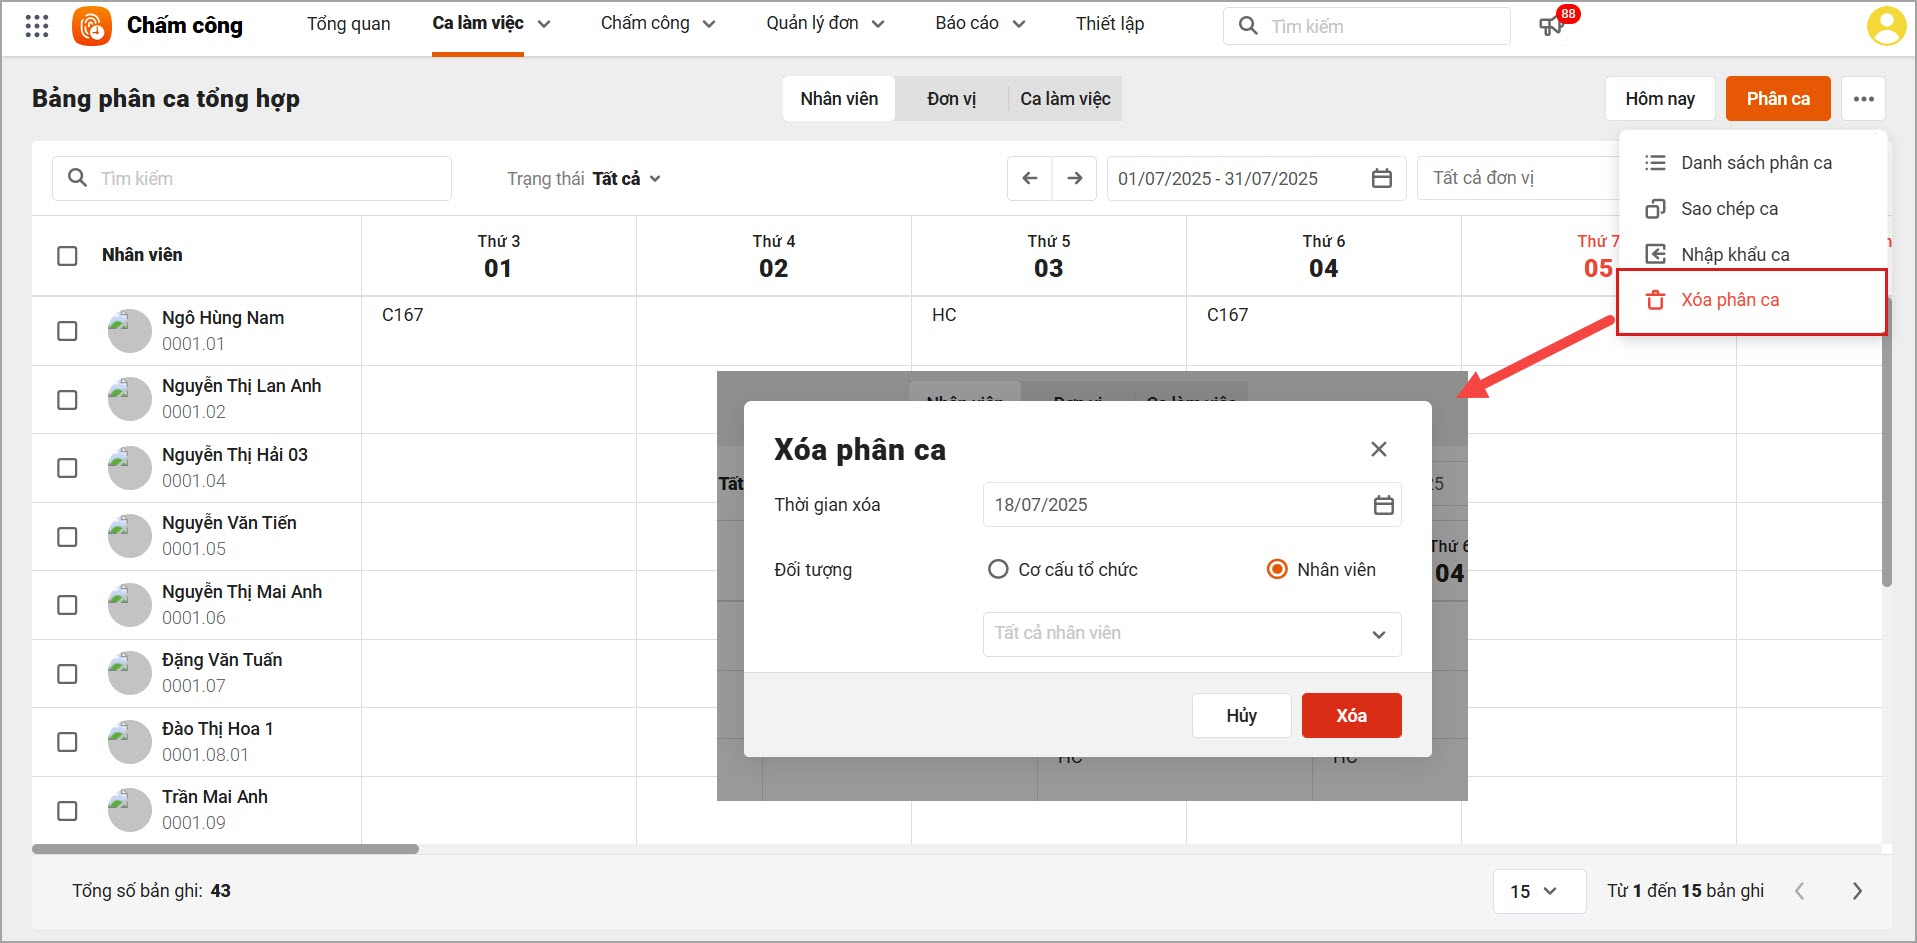Image resolution: width=1917 pixels, height=943 pixels.
Task: Click the three-dot more options button
Action: (x=1863, y=99)
